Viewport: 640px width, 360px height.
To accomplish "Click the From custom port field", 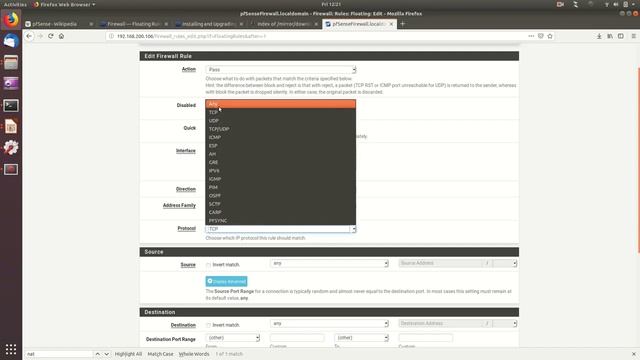I will (297, 338).
